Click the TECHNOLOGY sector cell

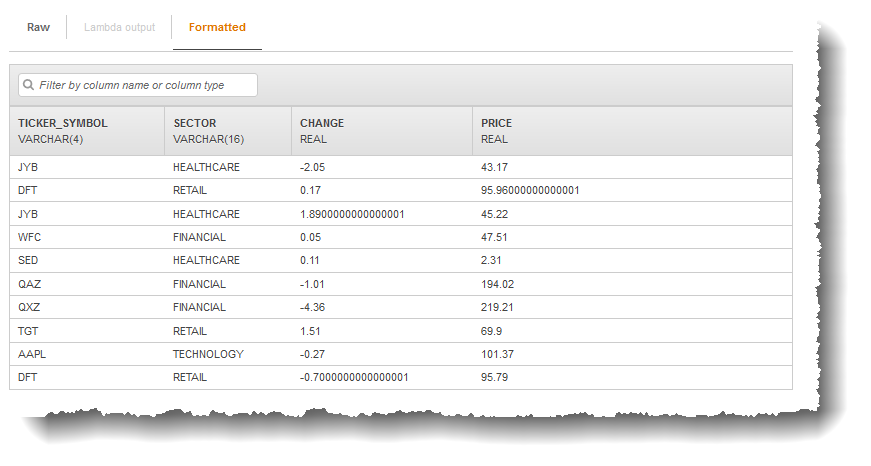pos(208,354)
